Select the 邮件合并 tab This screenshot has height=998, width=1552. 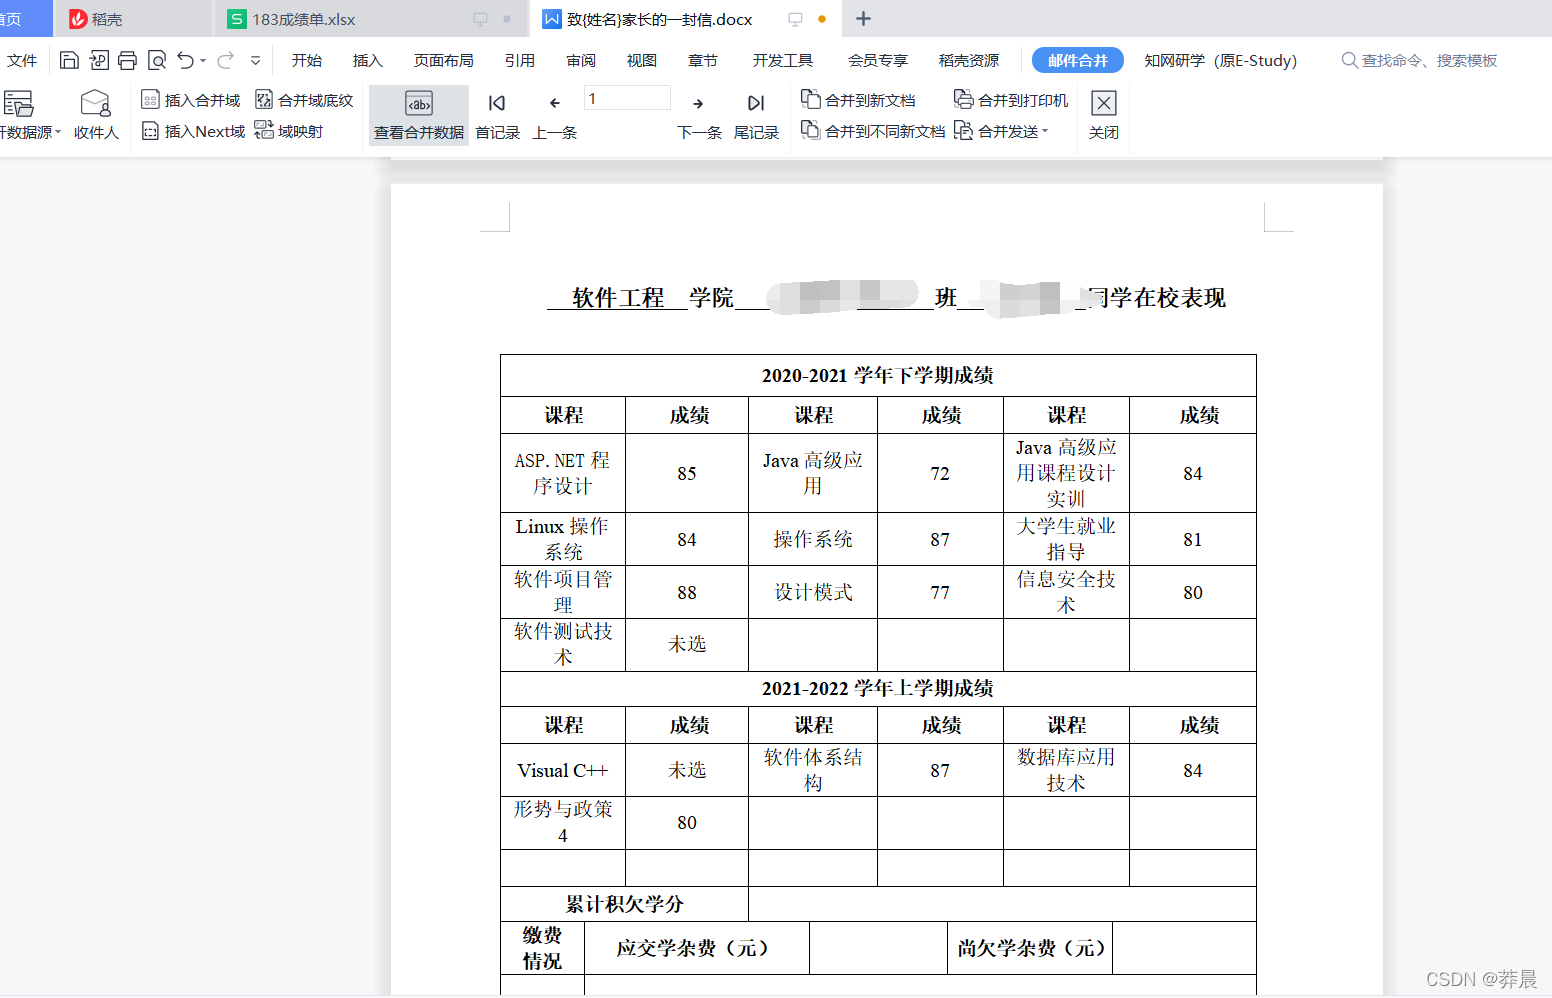point(1078,61)
